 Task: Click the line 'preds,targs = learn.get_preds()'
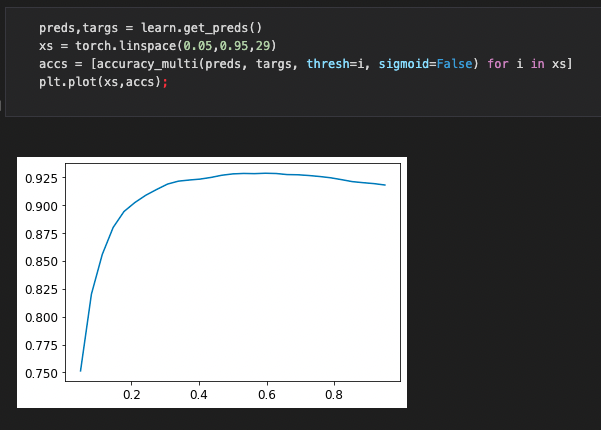tap(150, 28)
